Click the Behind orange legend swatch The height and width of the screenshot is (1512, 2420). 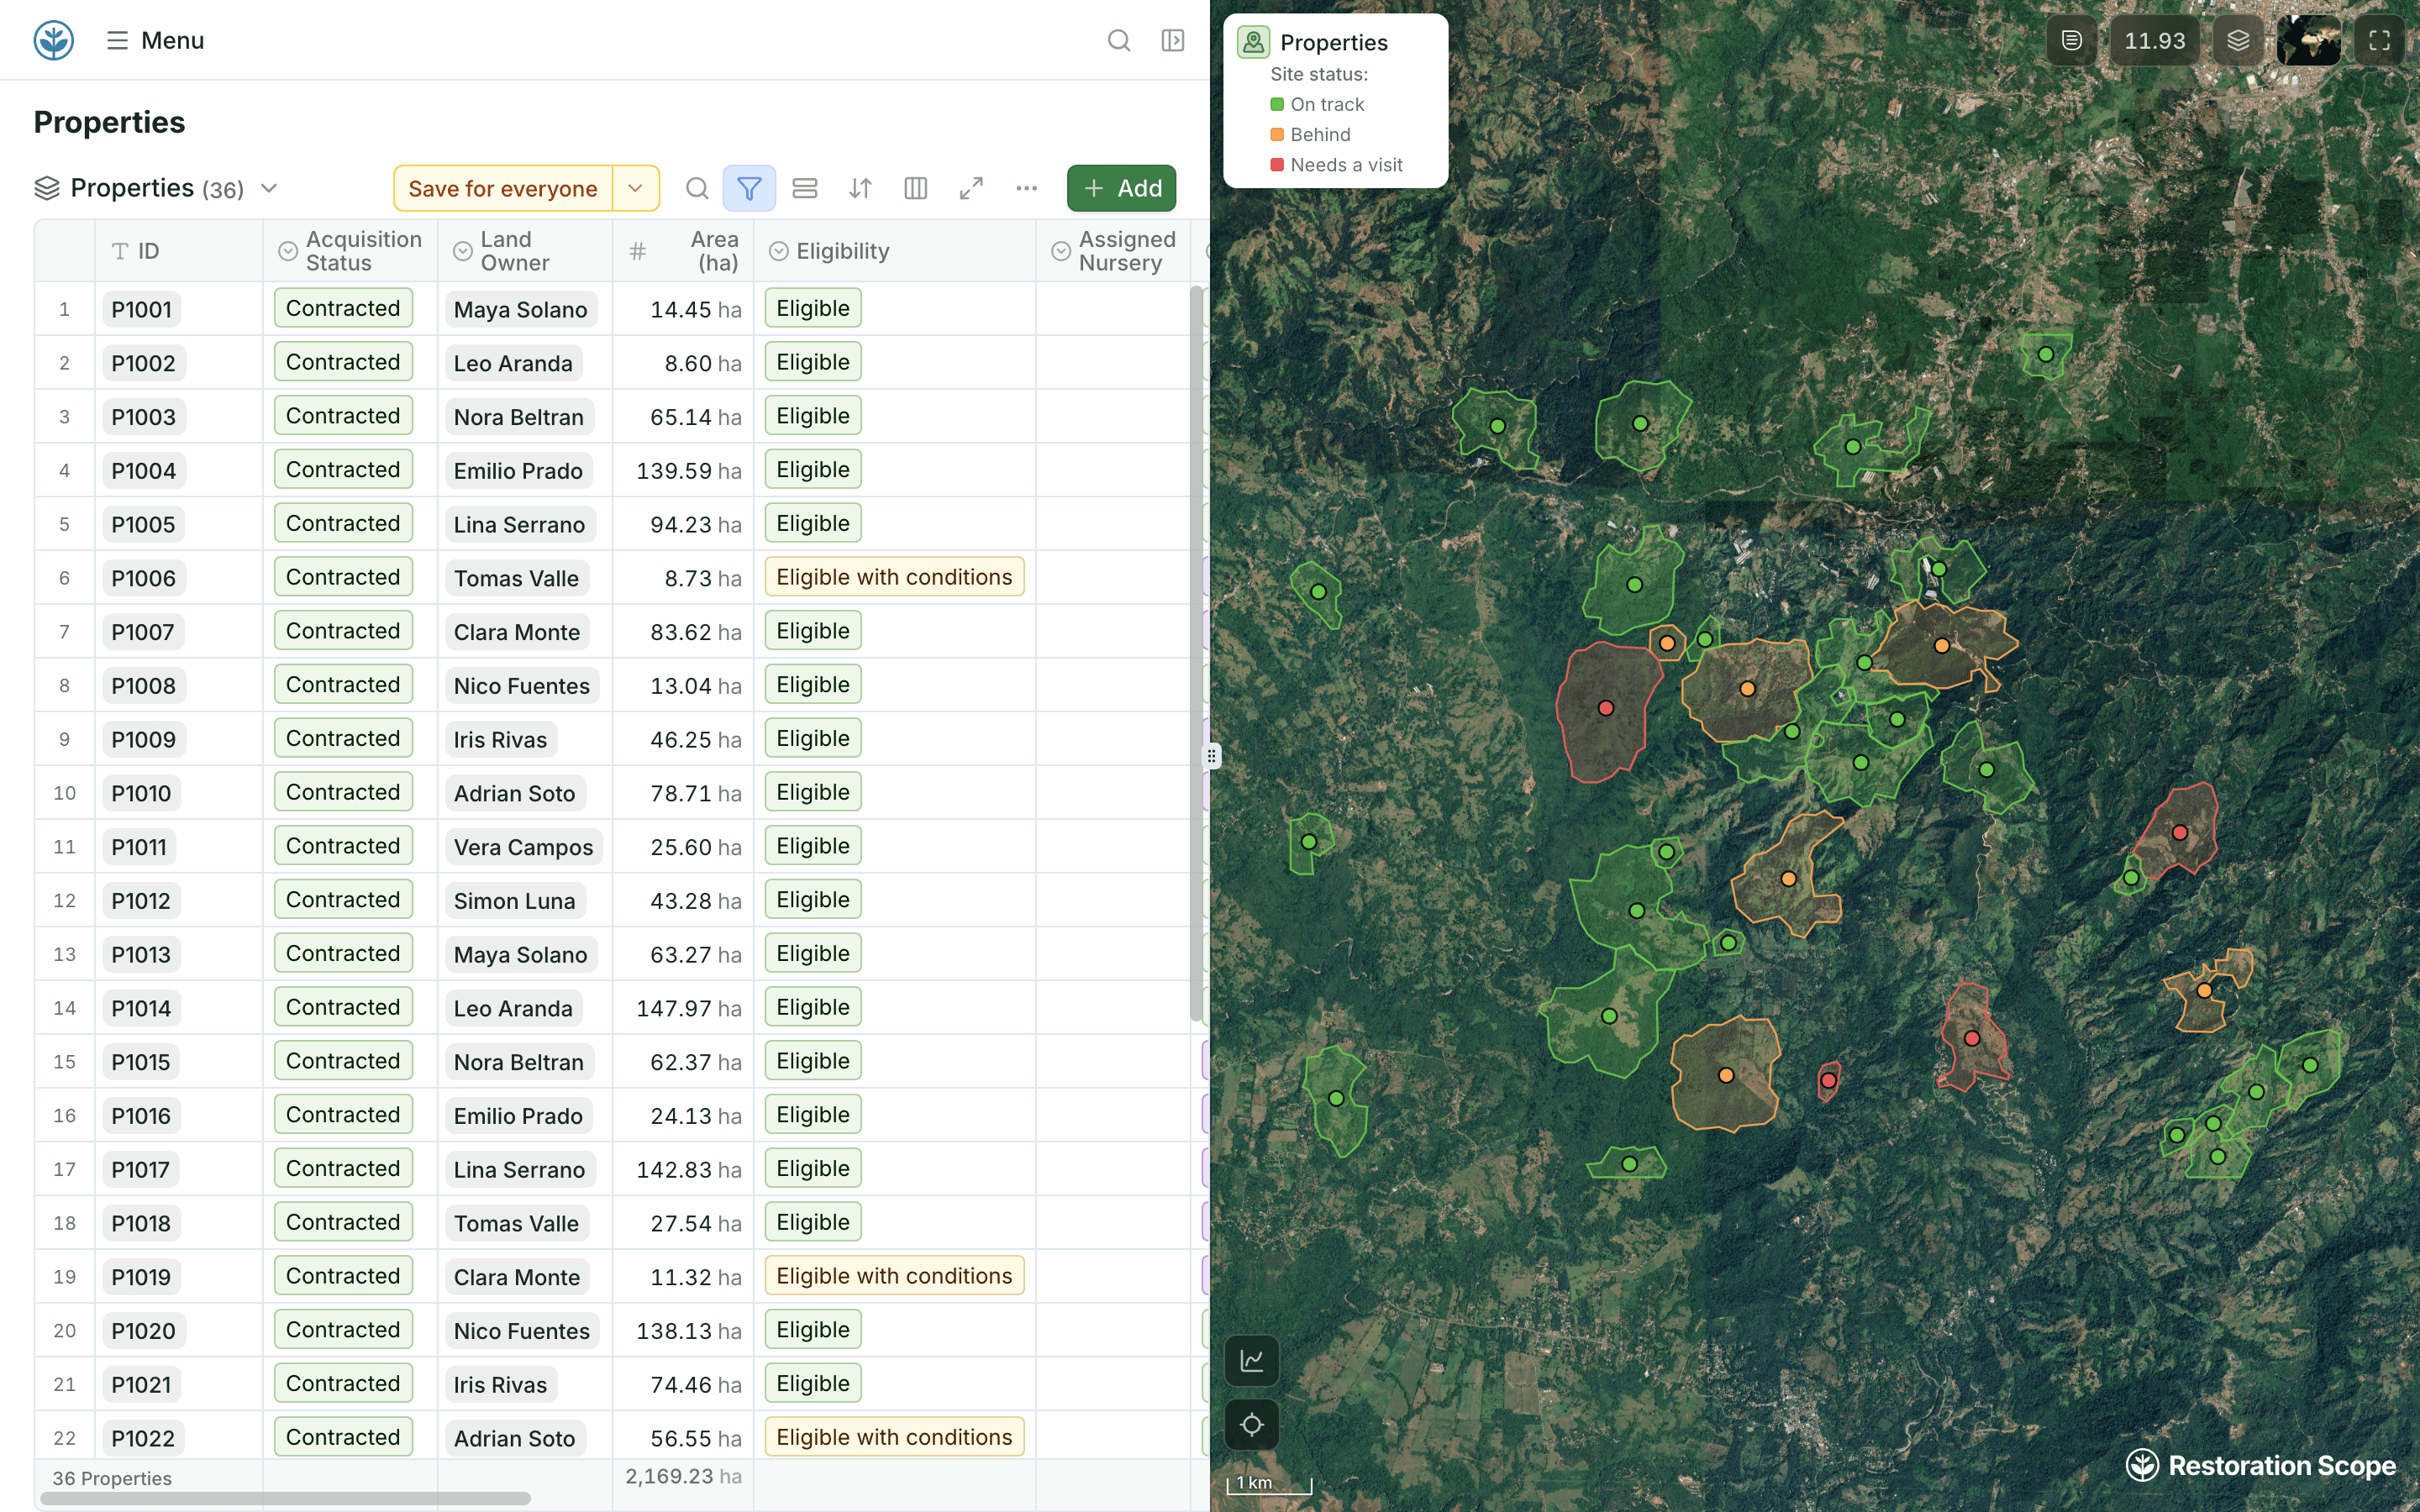point(1277,134)
